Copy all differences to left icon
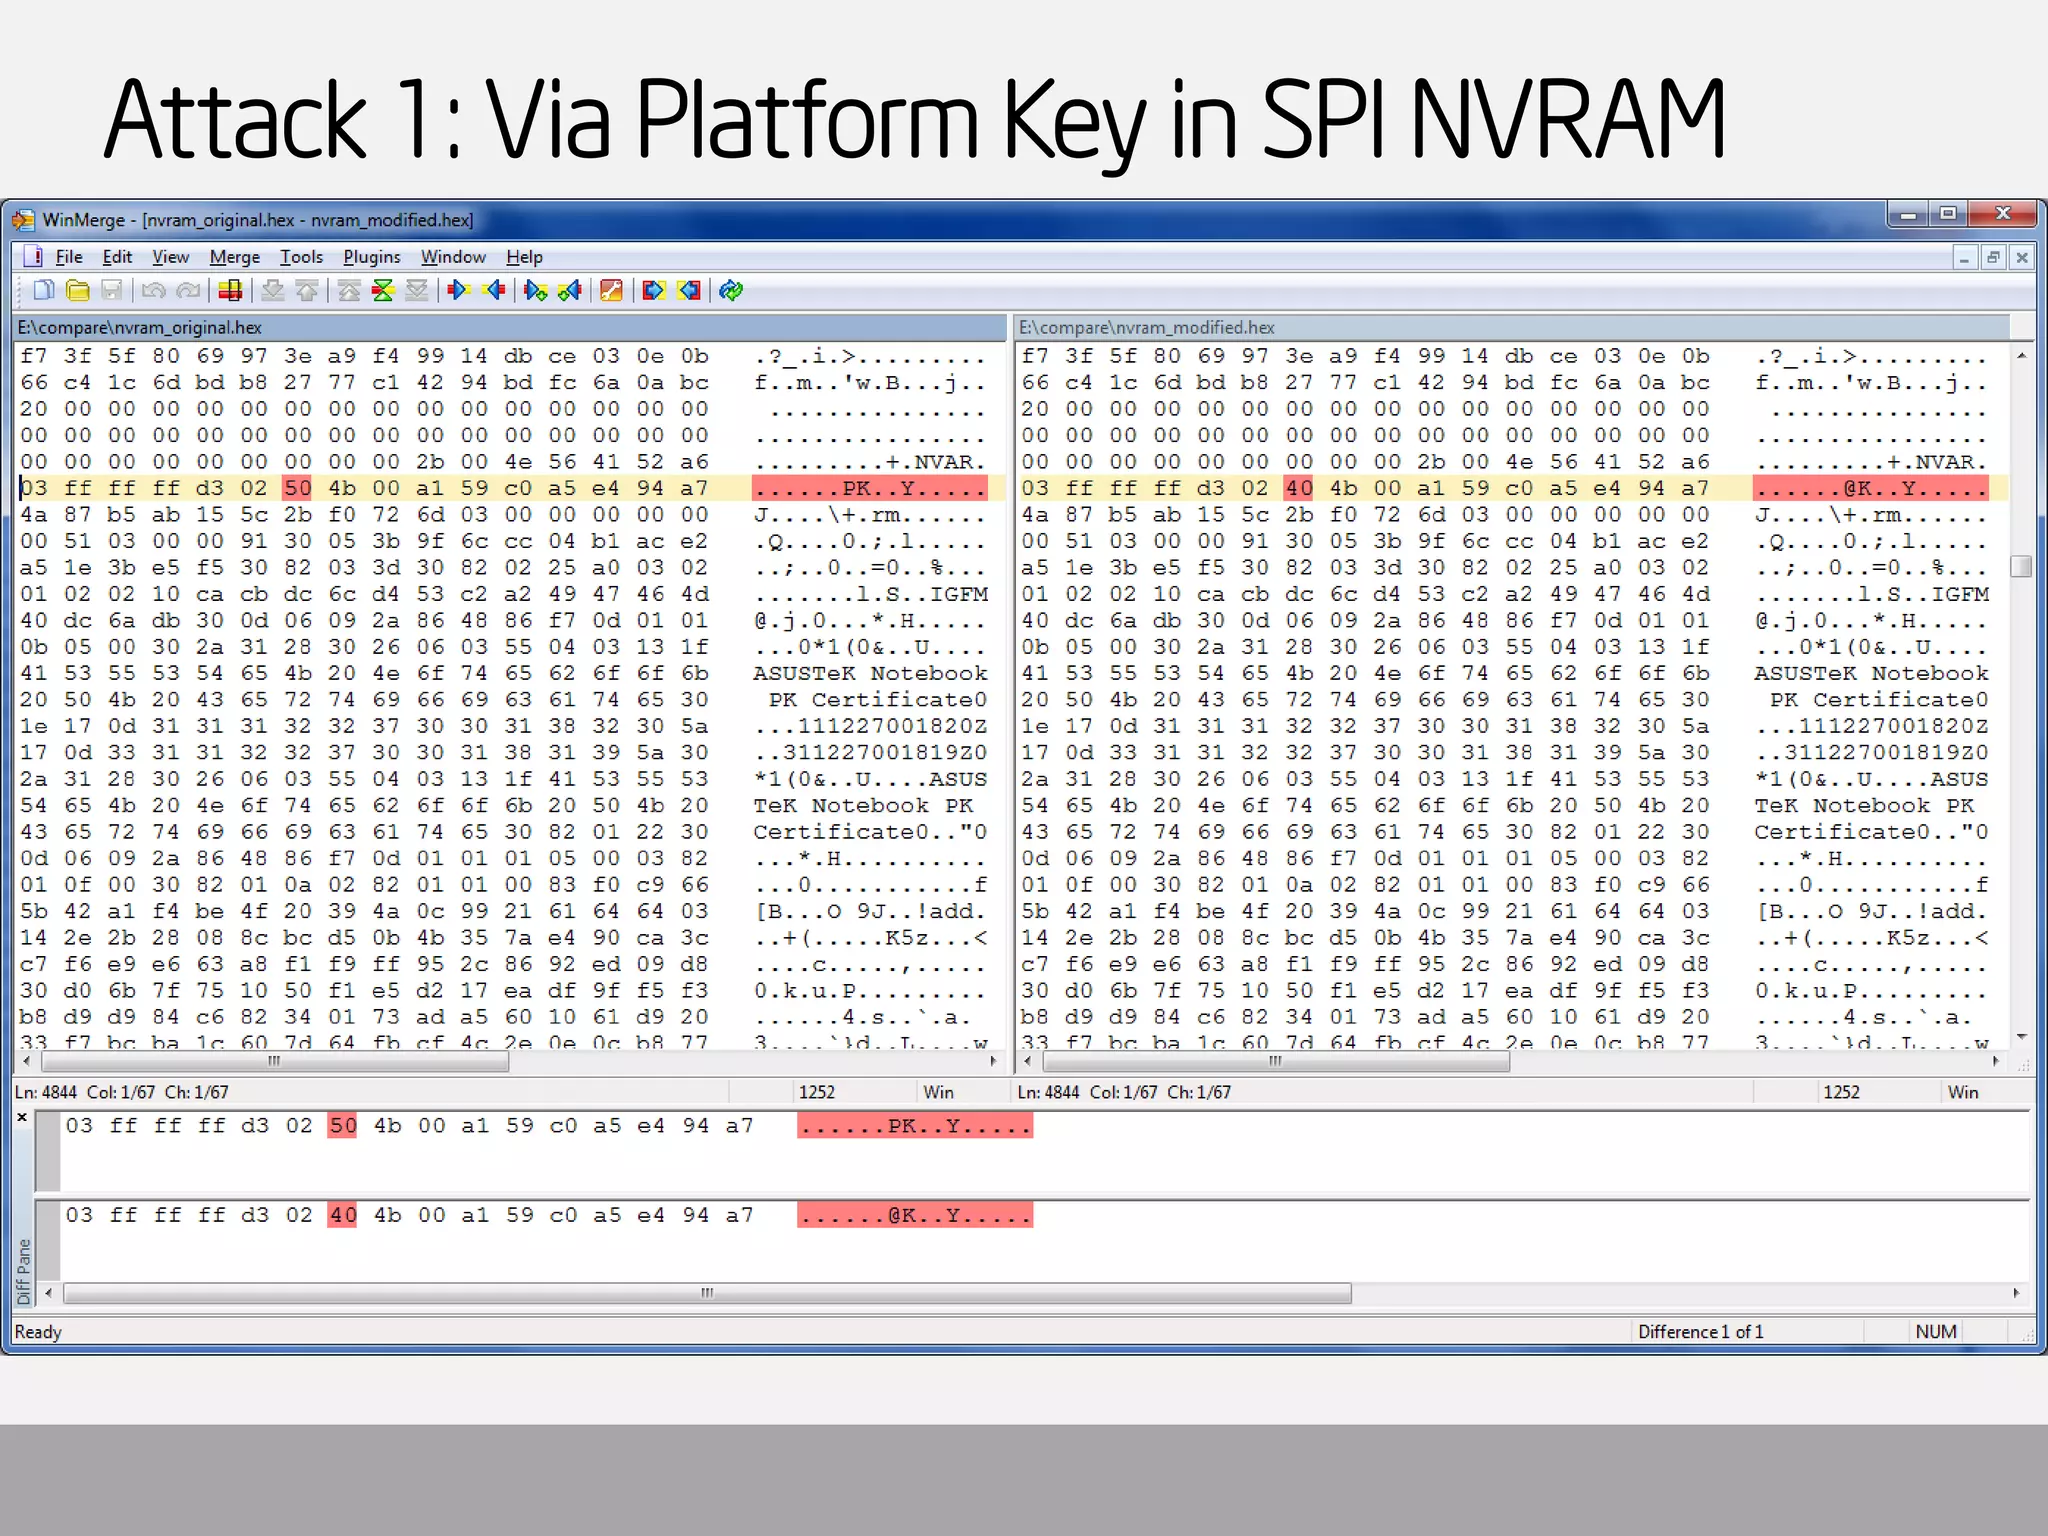 689,290
